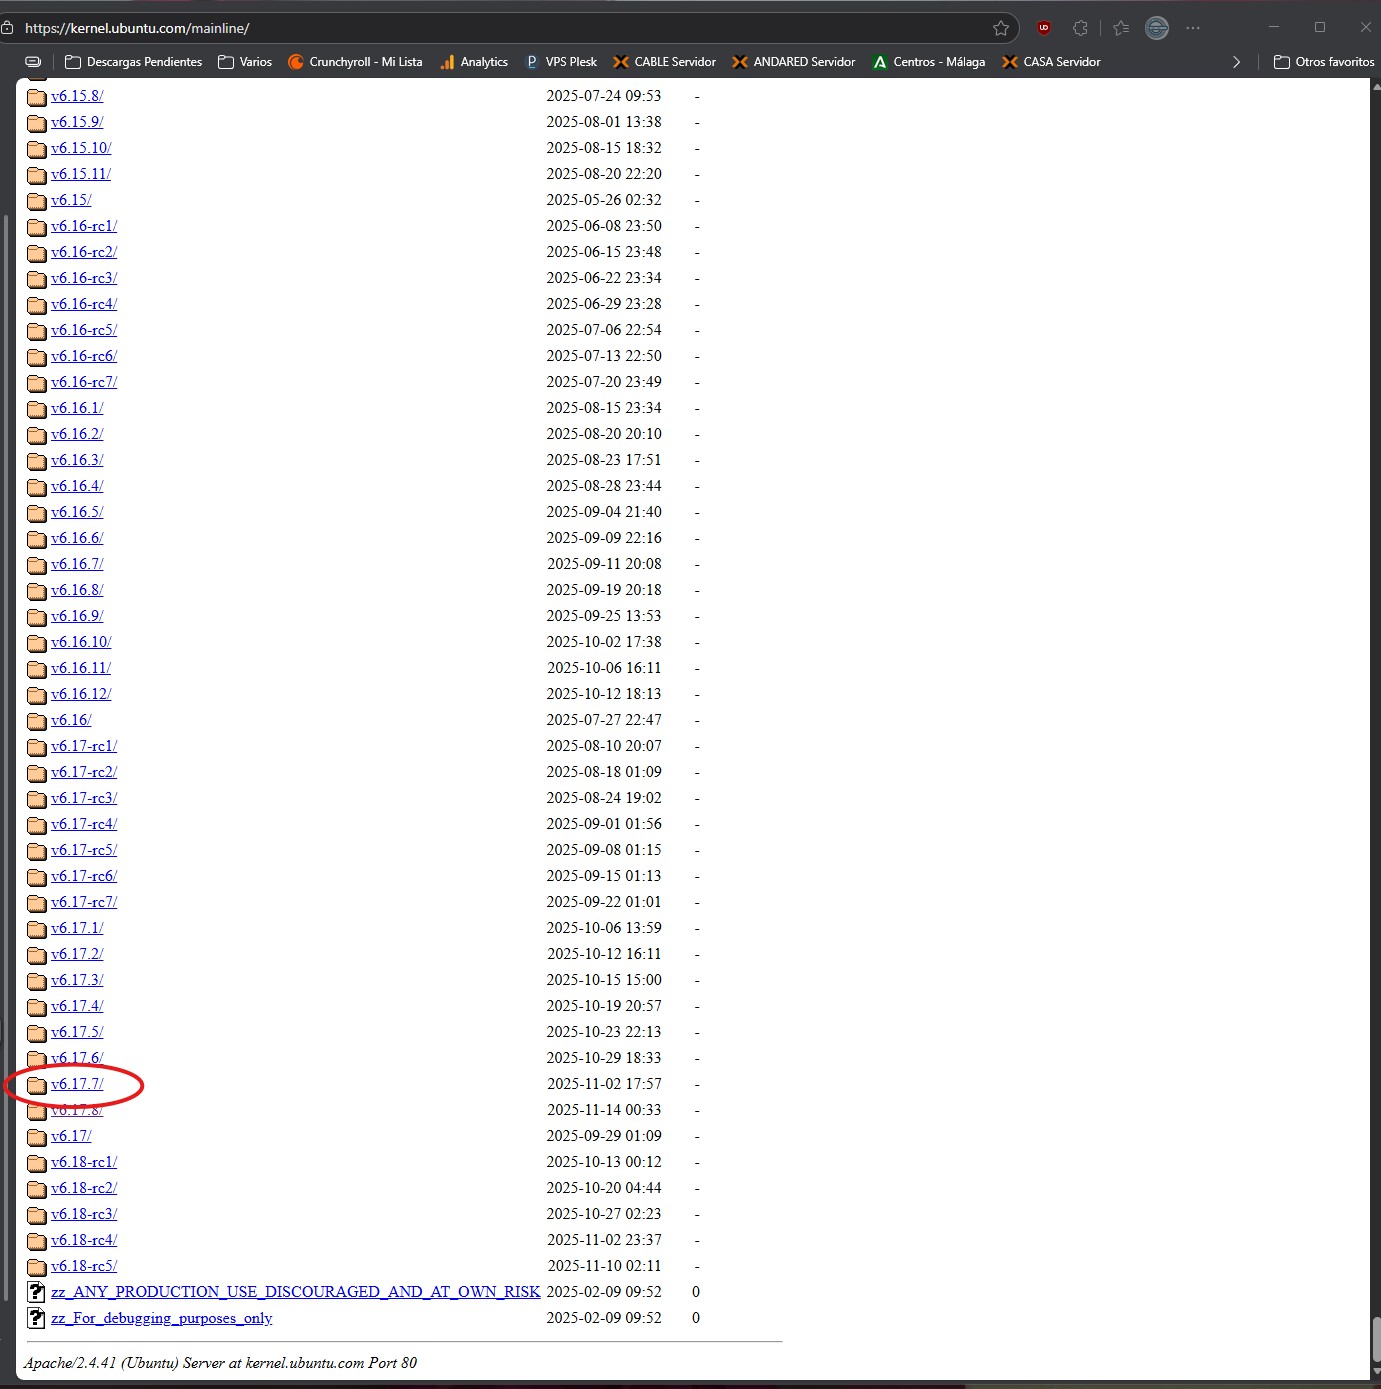Open the browser Extensions puzzle icon
Screen dimensions: 1381x1389
tap(1080, 28)
